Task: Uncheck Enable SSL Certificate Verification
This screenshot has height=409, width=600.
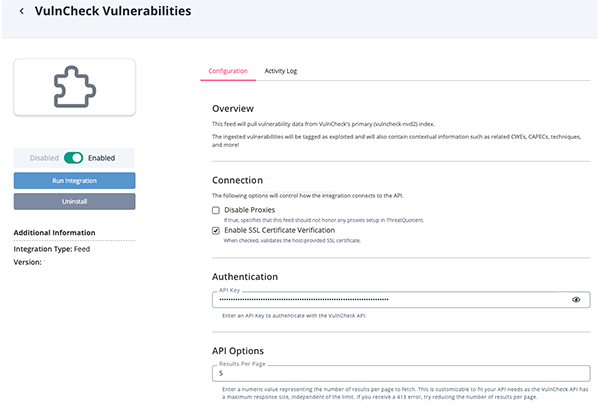Action: [x=216, y=230]
